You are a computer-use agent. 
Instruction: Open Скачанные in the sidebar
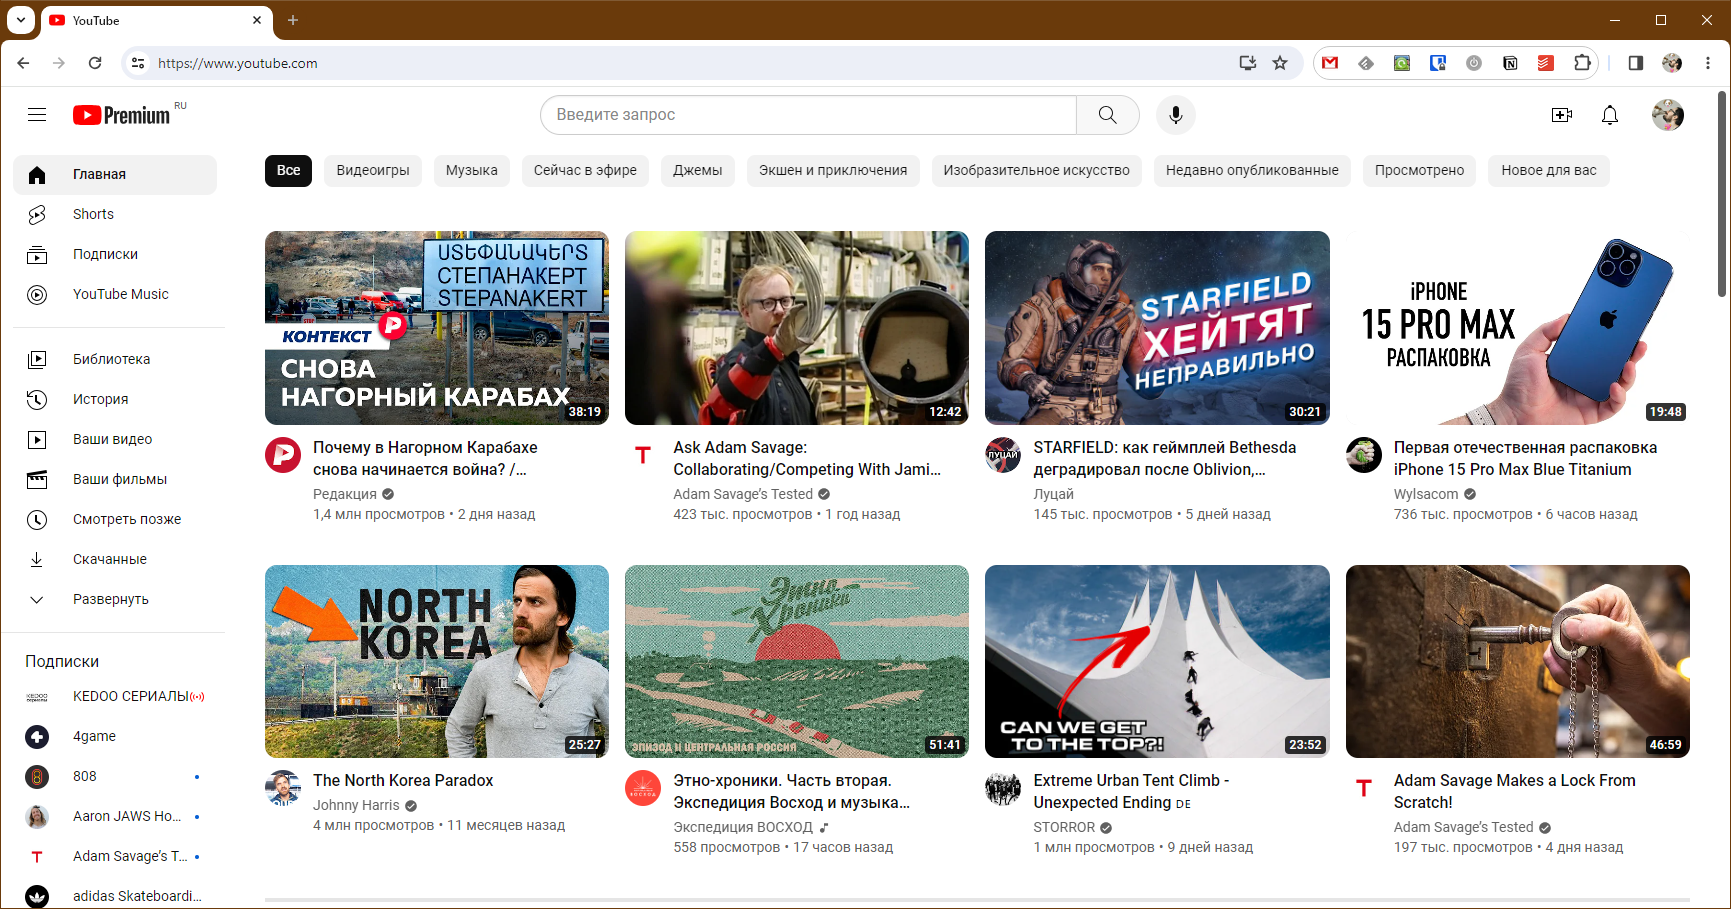115,559
